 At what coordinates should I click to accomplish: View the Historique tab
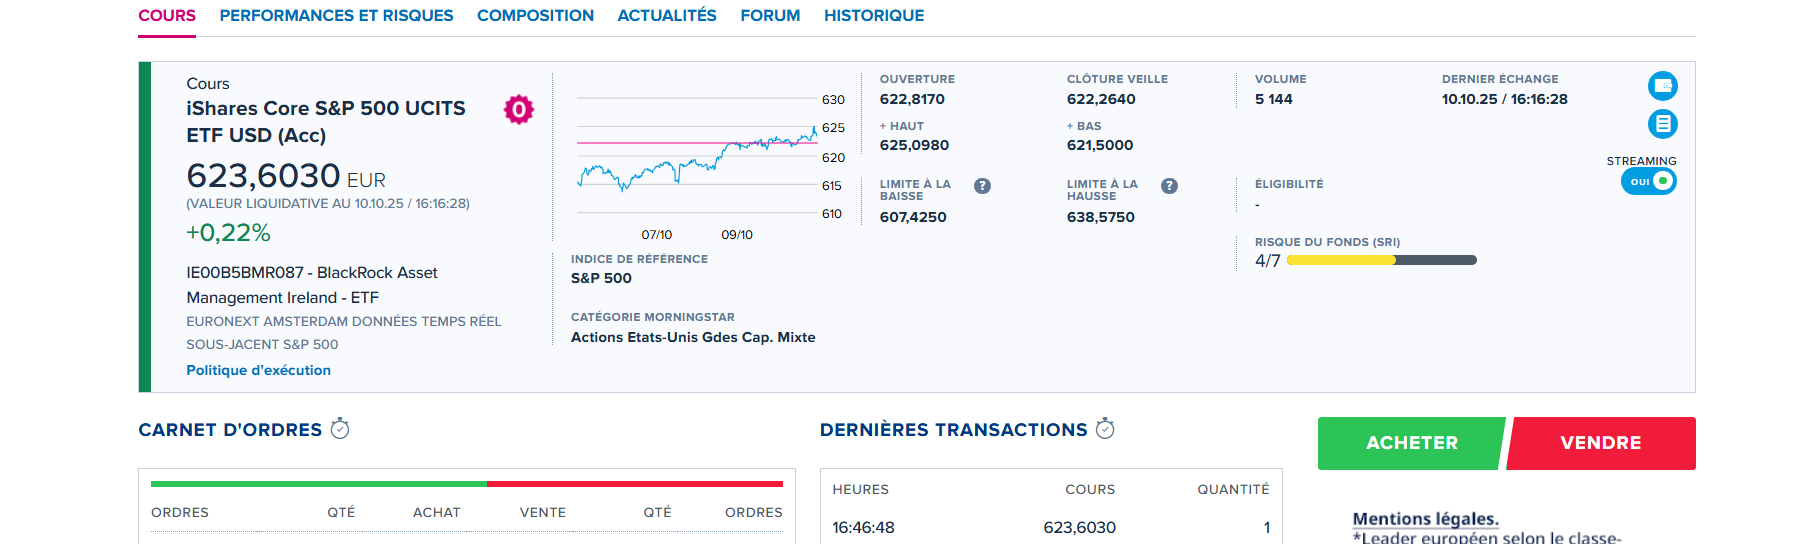click(873, 16)
